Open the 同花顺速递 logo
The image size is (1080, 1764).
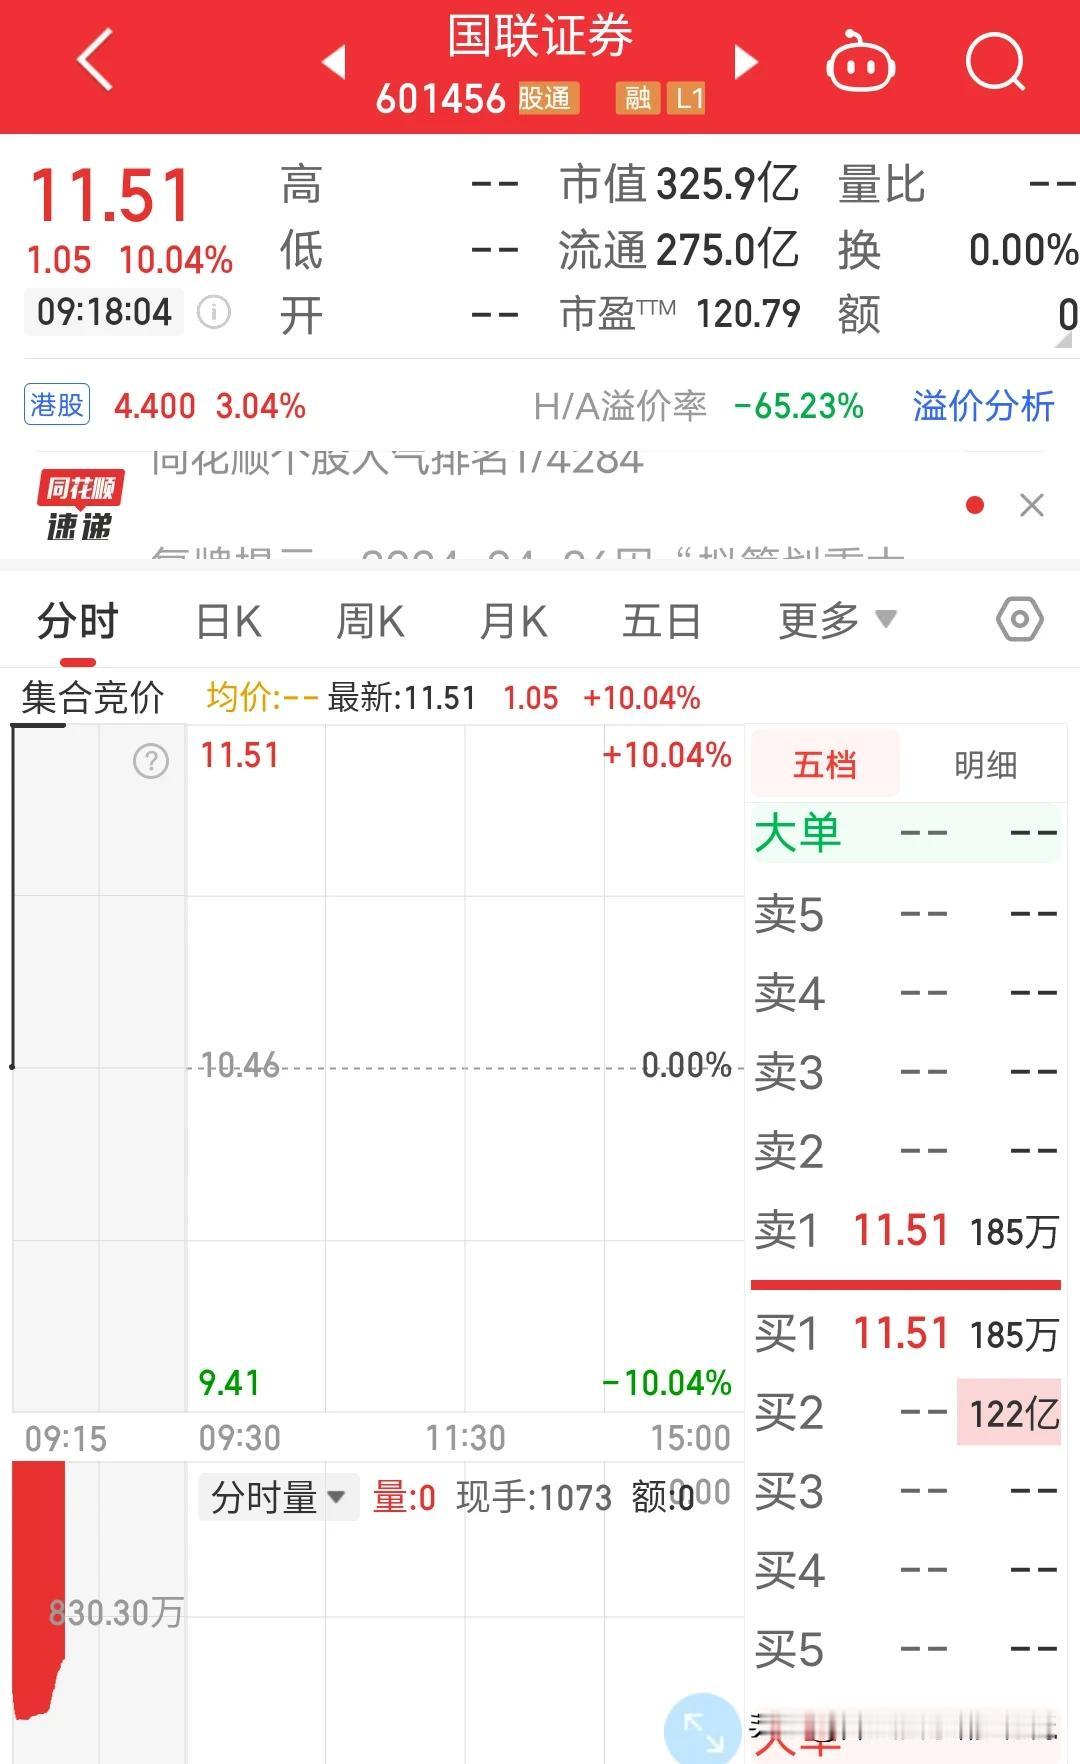point(80,505)
